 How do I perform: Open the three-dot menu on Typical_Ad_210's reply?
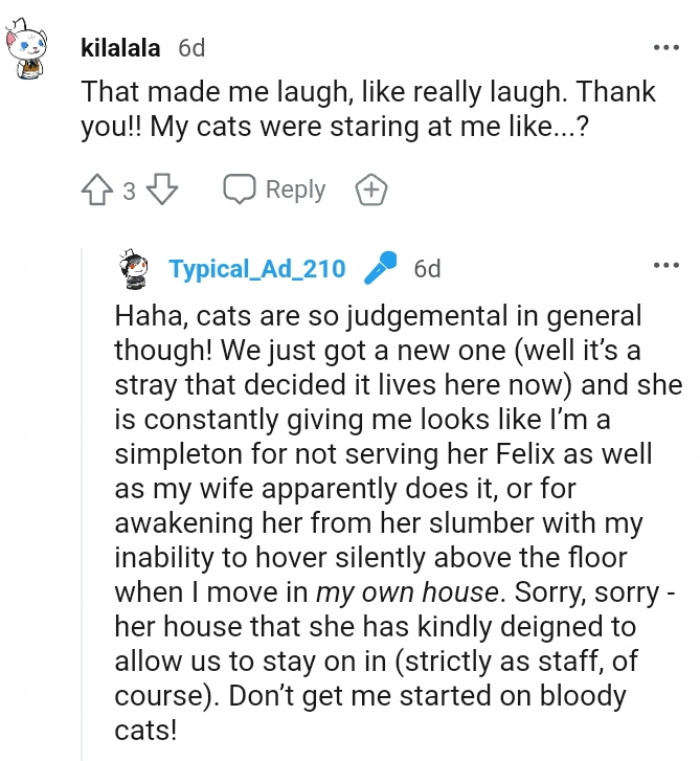click(665, 266)
